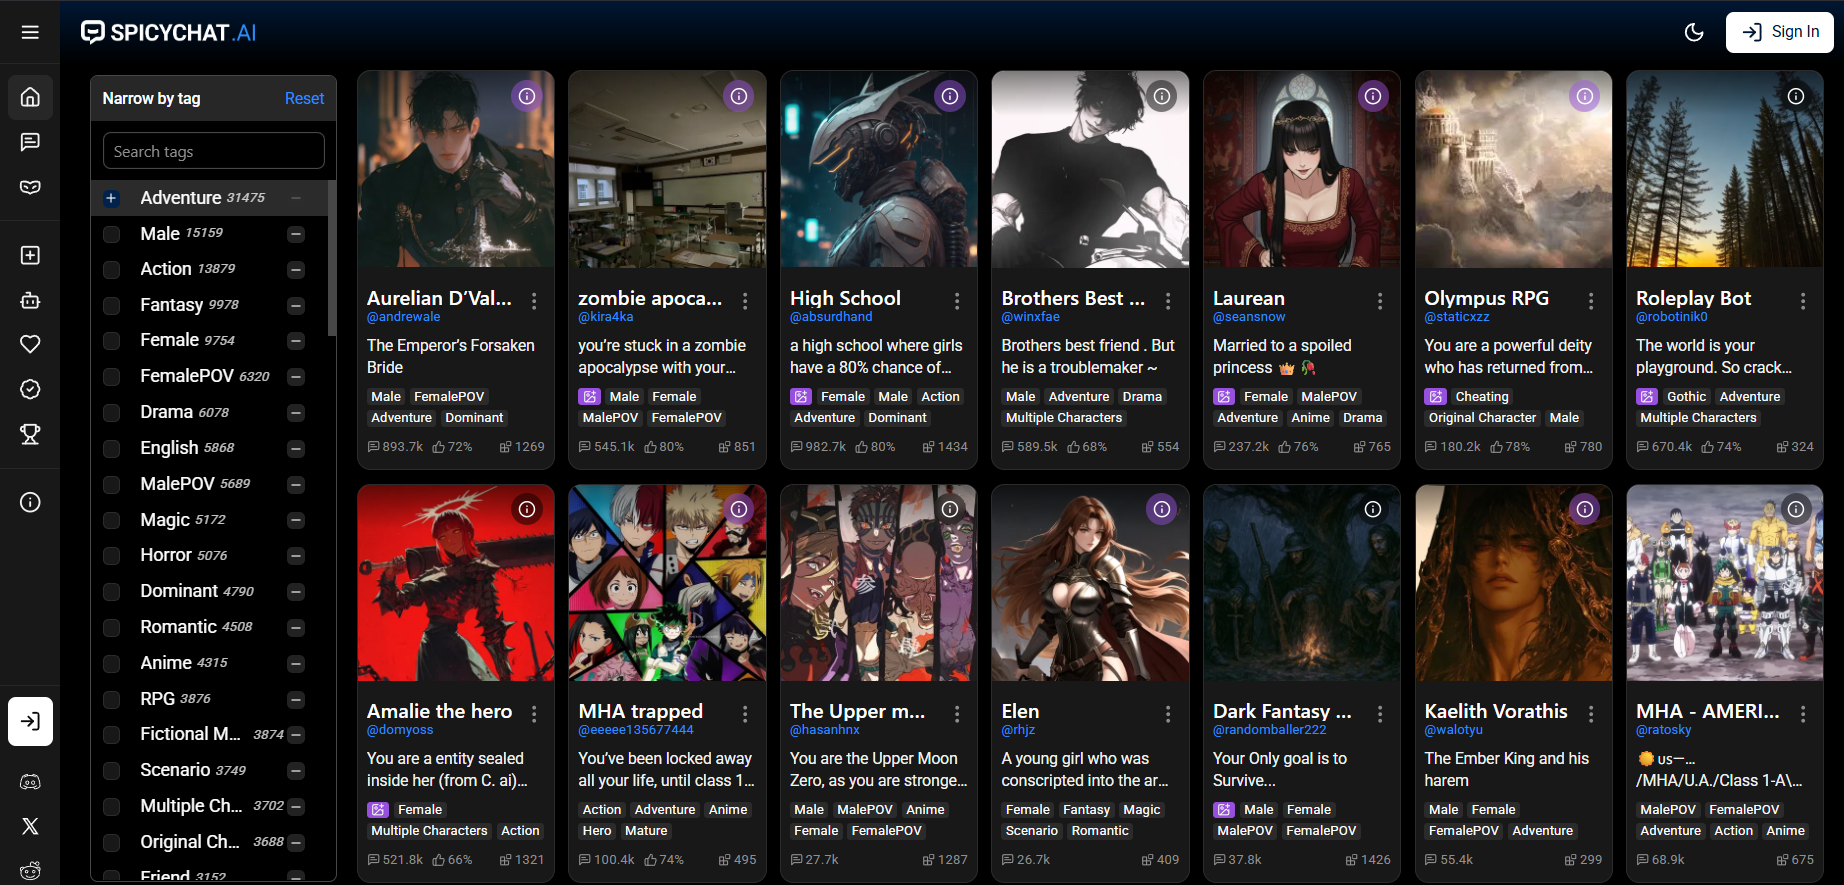Viewport: 1844px width, 885px height.
Task: Show info for zombie apocalypse card
Action: coord(739,96)
